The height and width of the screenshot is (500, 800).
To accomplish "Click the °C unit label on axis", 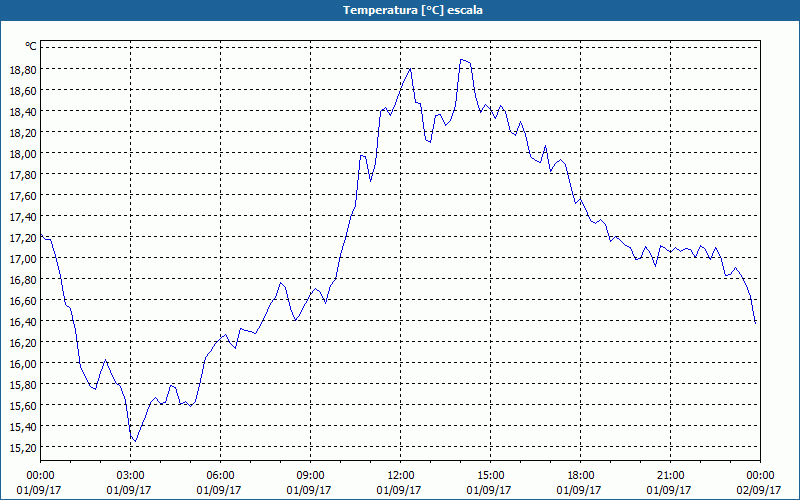I will click(31, 47).
